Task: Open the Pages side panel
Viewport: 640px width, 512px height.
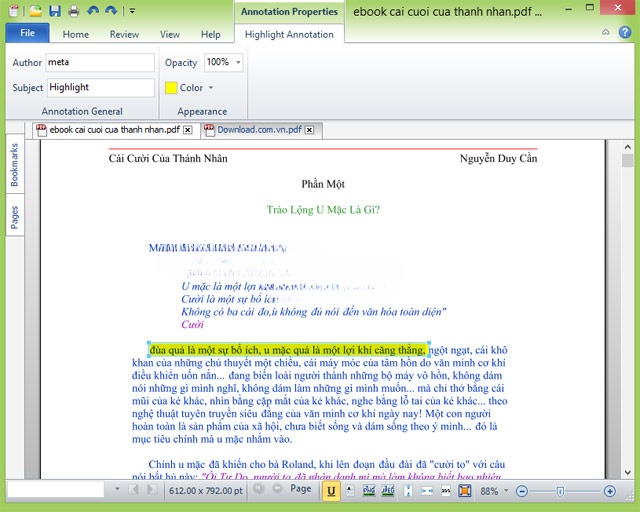Action: point(15,217)
